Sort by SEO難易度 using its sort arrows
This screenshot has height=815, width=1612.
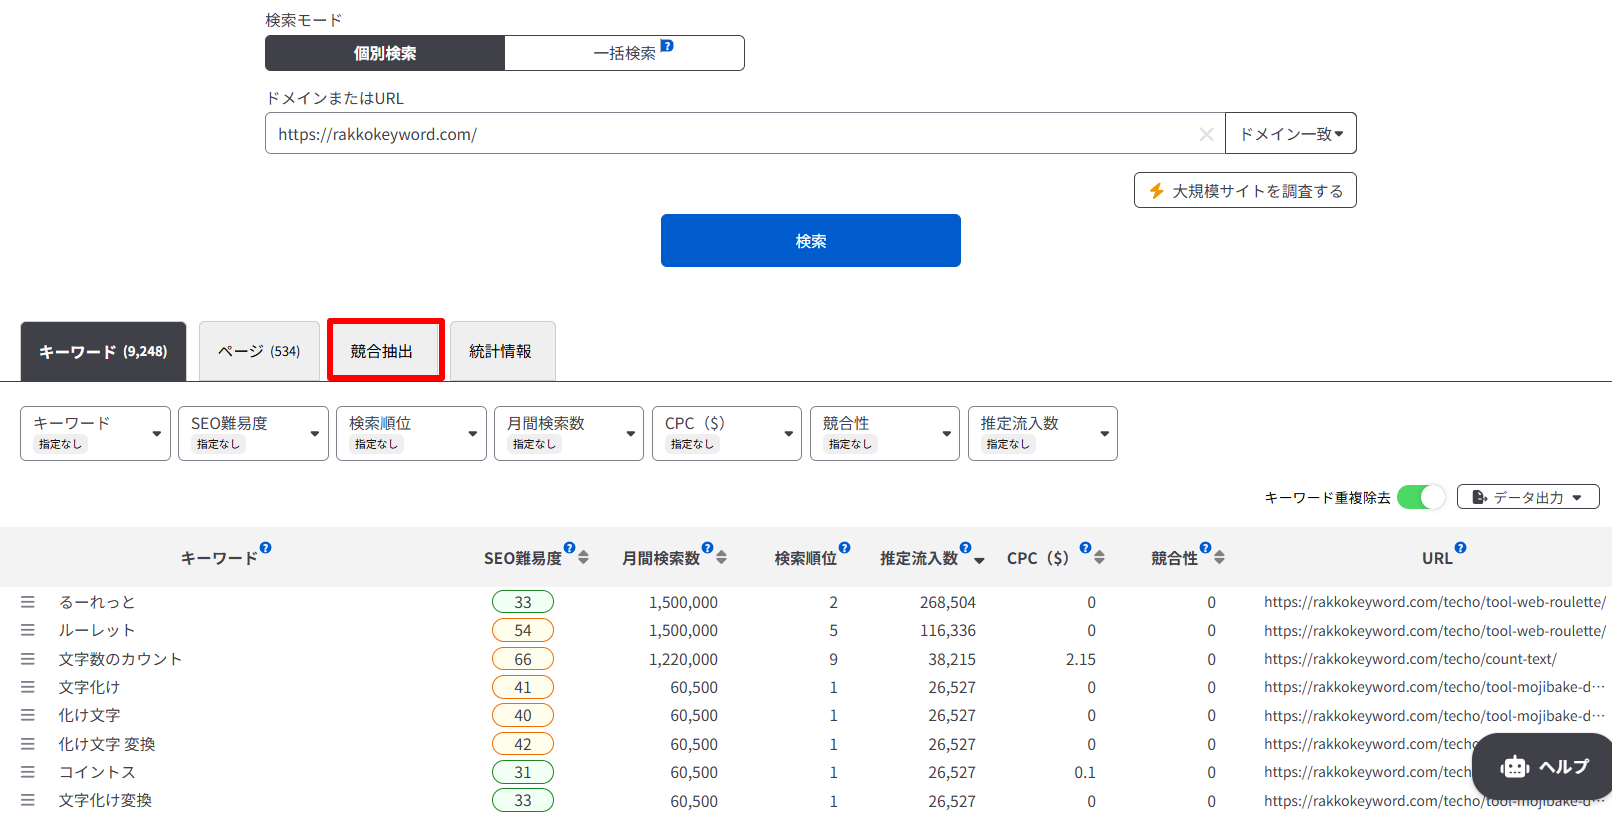tap(583, 558)
